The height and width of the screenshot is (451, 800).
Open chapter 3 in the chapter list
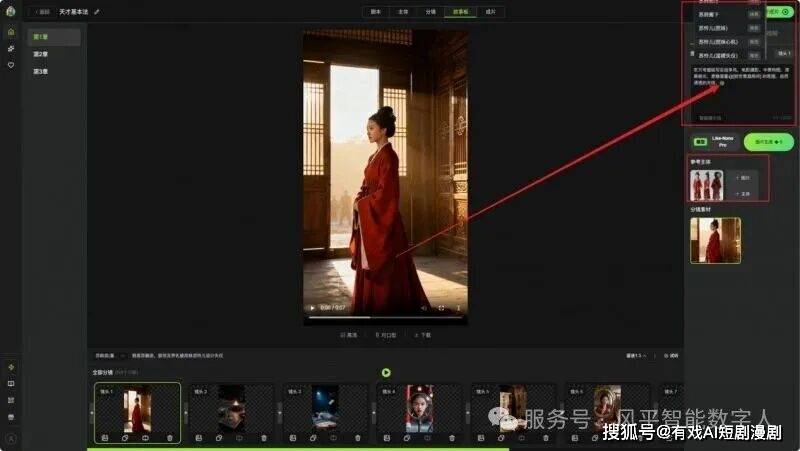41,71
